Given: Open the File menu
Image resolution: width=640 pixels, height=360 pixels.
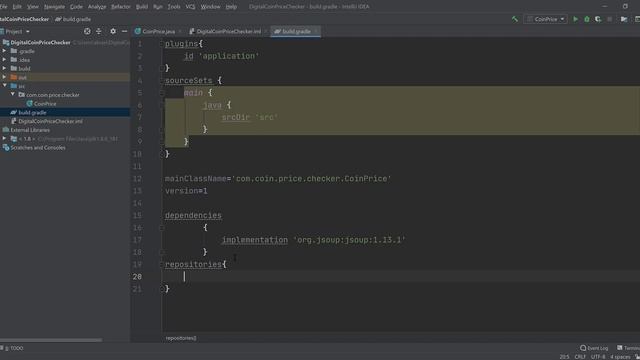Looking at the screenshot, I should (x=3, y=7).
